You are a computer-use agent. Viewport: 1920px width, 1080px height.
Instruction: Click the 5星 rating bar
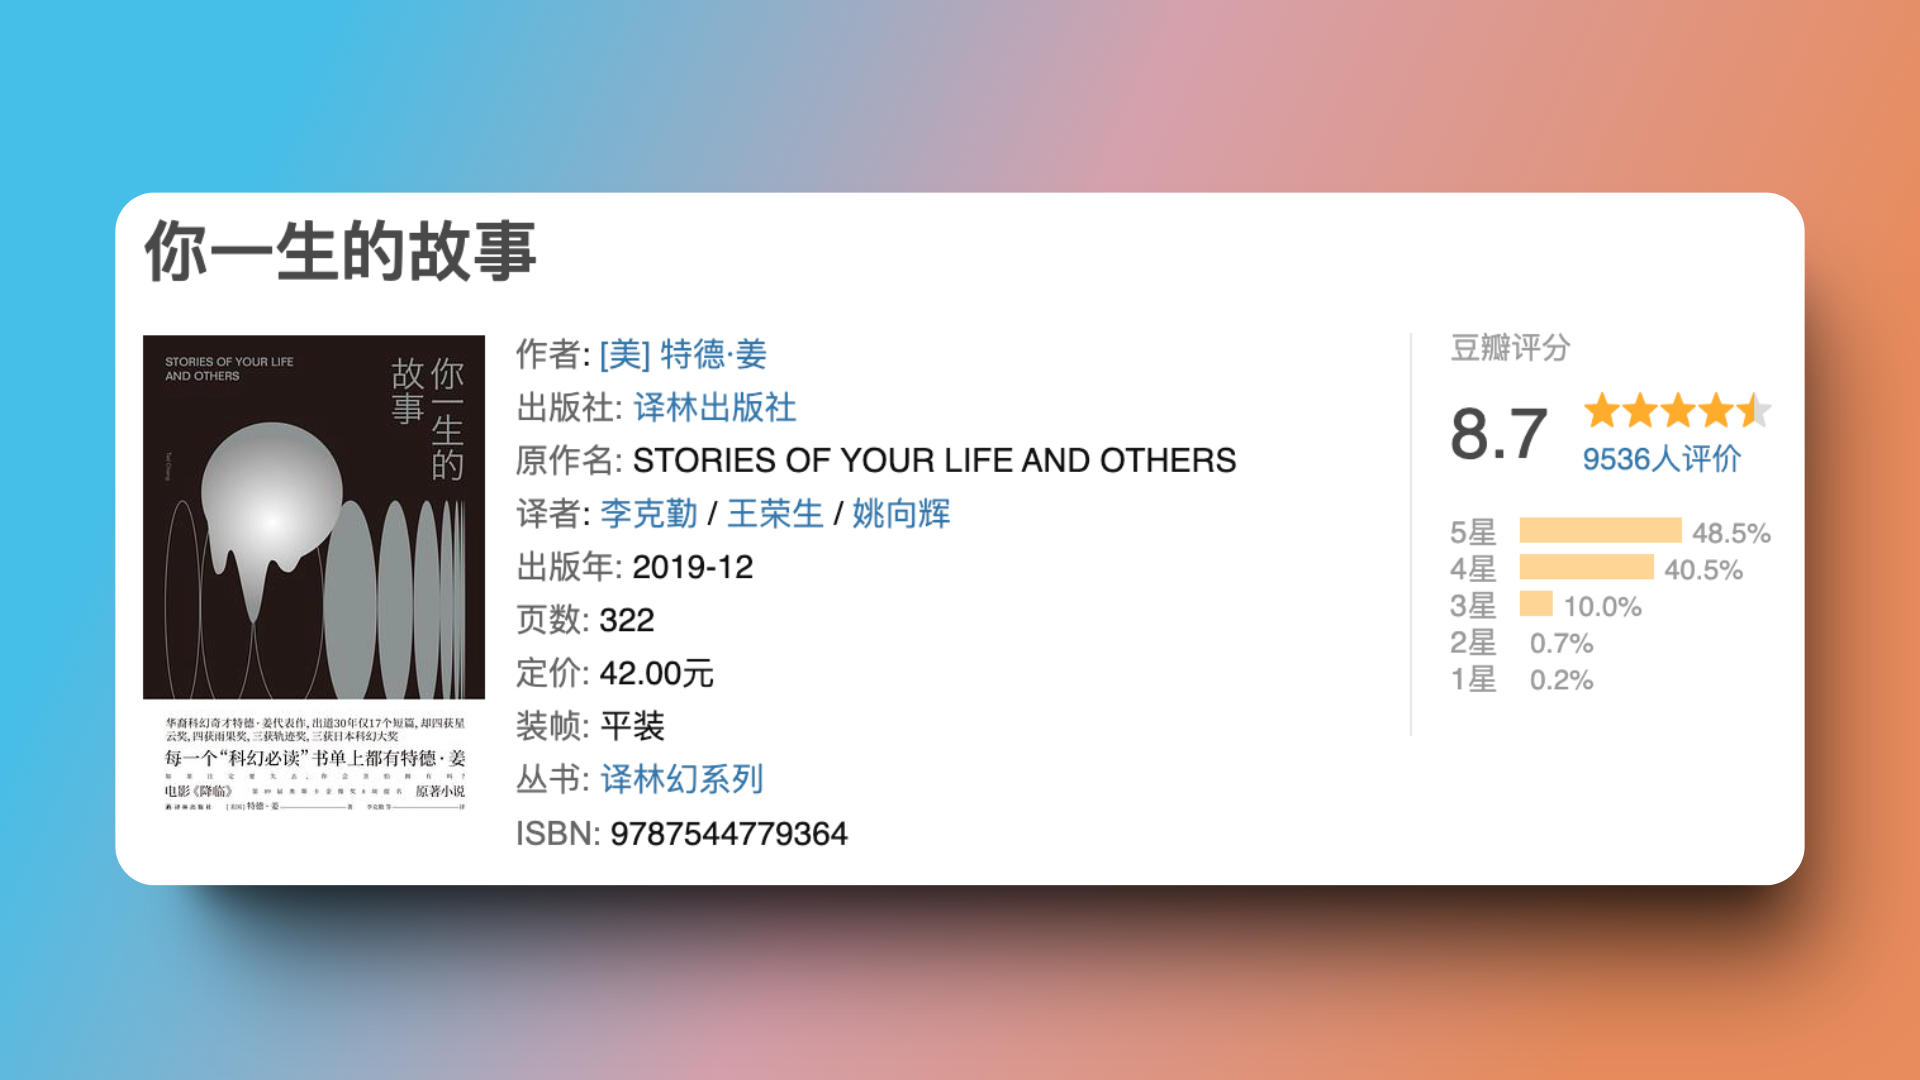coord(1600,532)
